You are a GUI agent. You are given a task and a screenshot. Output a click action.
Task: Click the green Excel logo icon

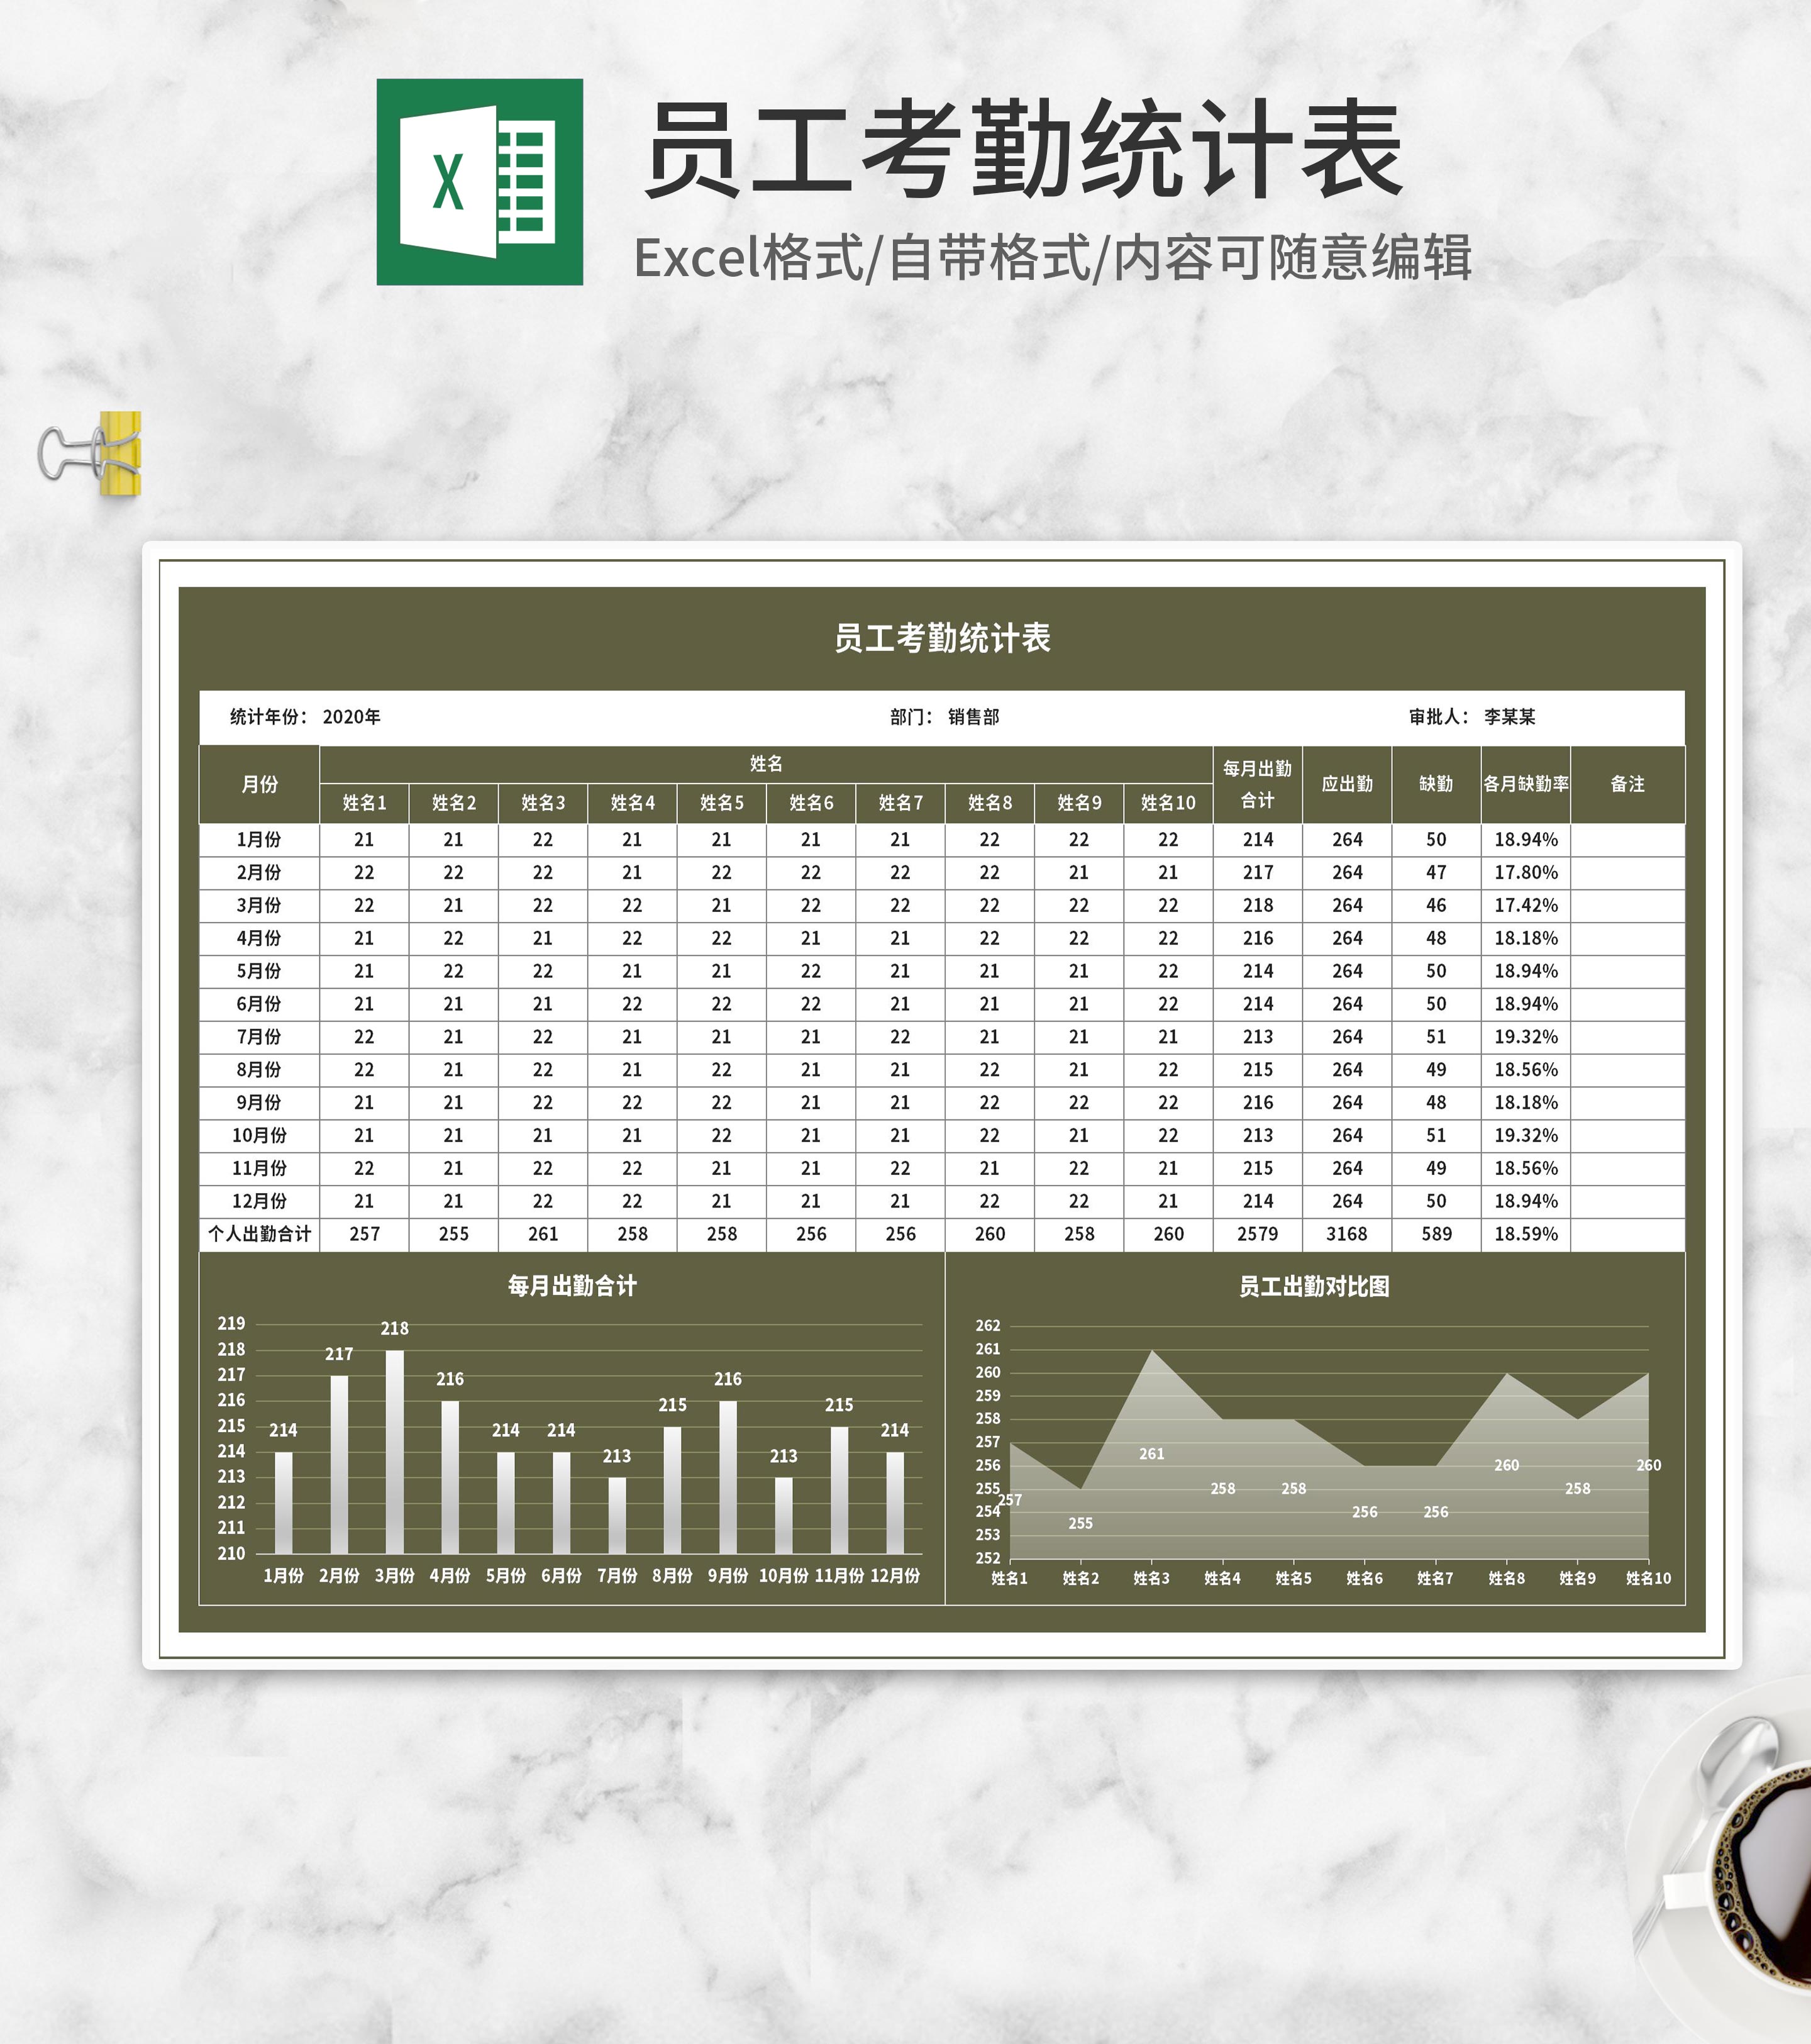pyautogui.click(x=479, y=182)
